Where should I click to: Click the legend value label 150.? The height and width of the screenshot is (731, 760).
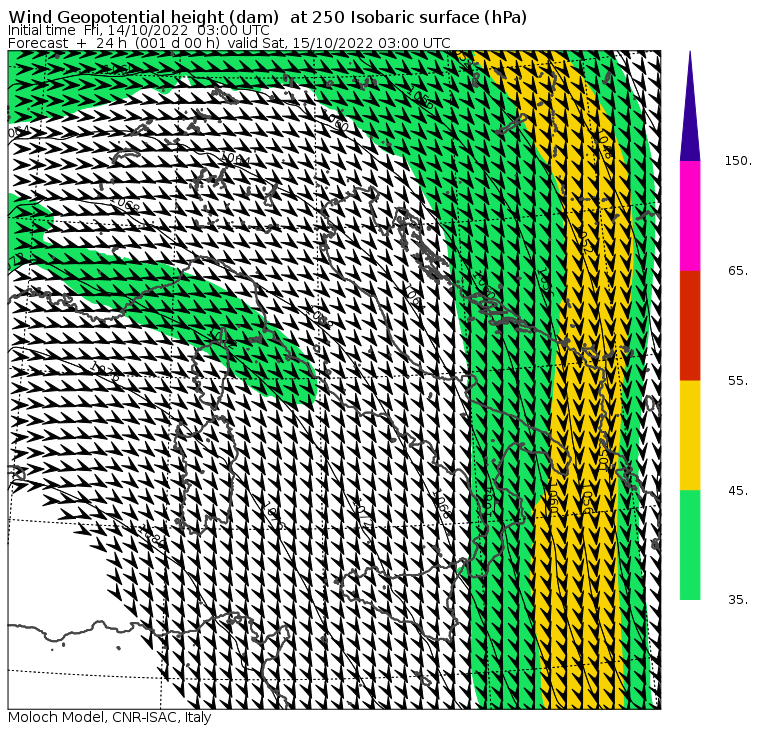tap(739, 161)
